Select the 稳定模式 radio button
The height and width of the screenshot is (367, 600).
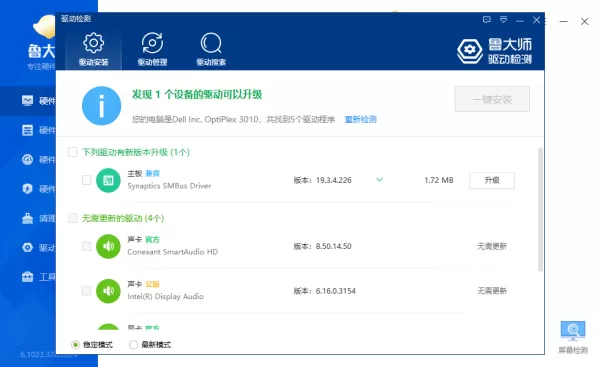click(x=75, y=345)
